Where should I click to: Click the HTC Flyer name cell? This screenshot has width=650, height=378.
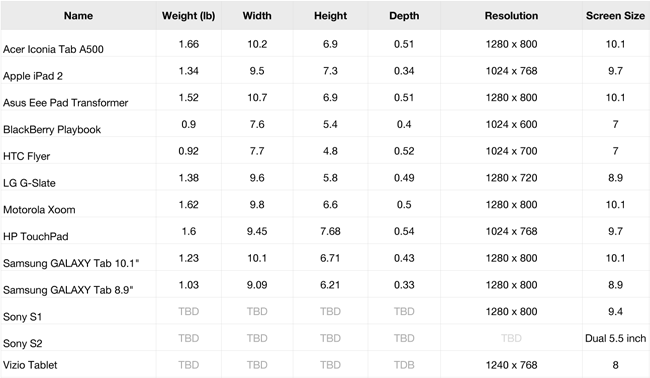tap(27, 156)
